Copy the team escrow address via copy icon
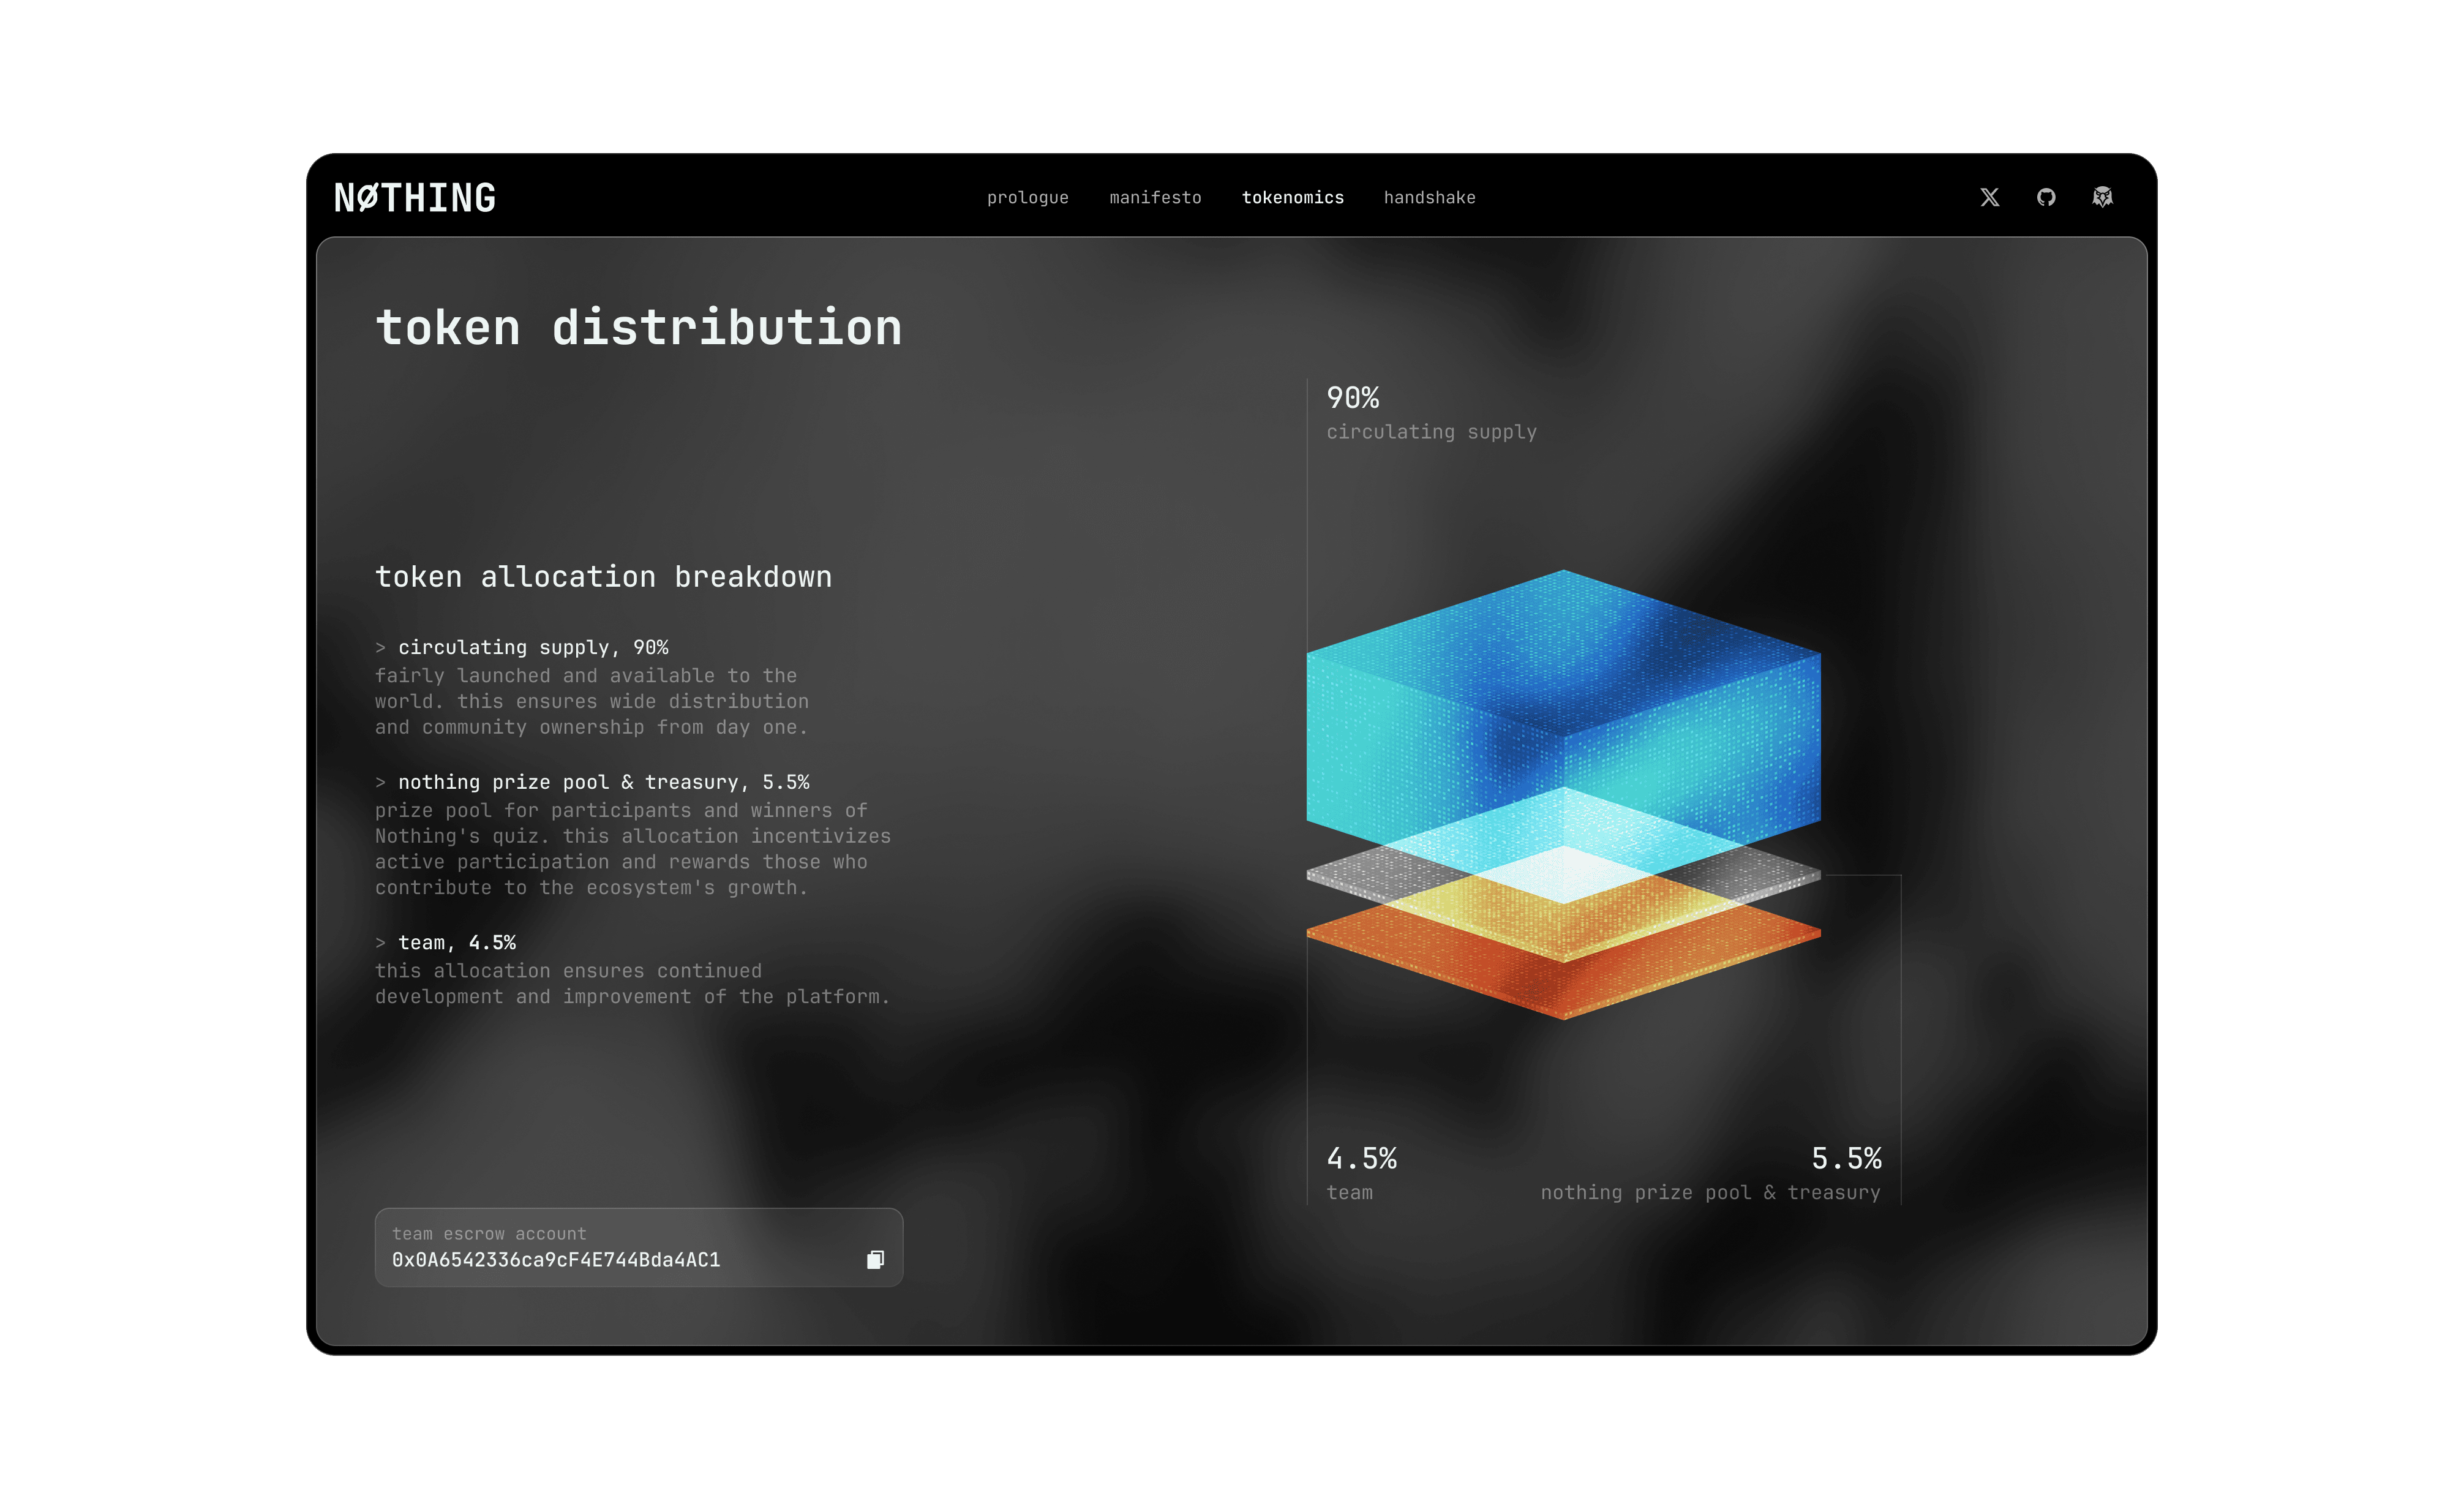This screenshot has height=1509, width=2464. click(x=875, y=1259)
